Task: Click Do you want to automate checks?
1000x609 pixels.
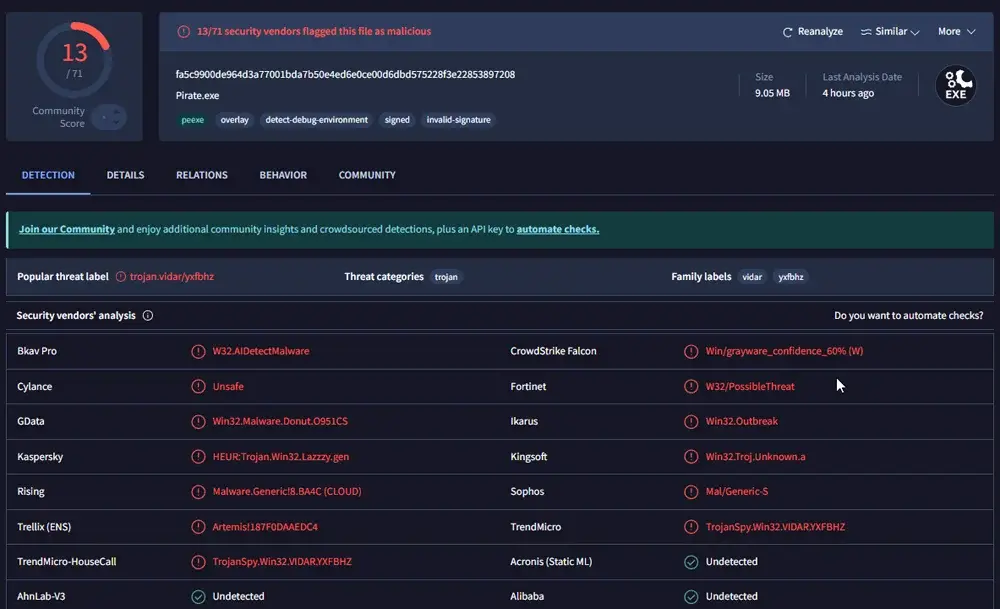Action: (908, 316)
